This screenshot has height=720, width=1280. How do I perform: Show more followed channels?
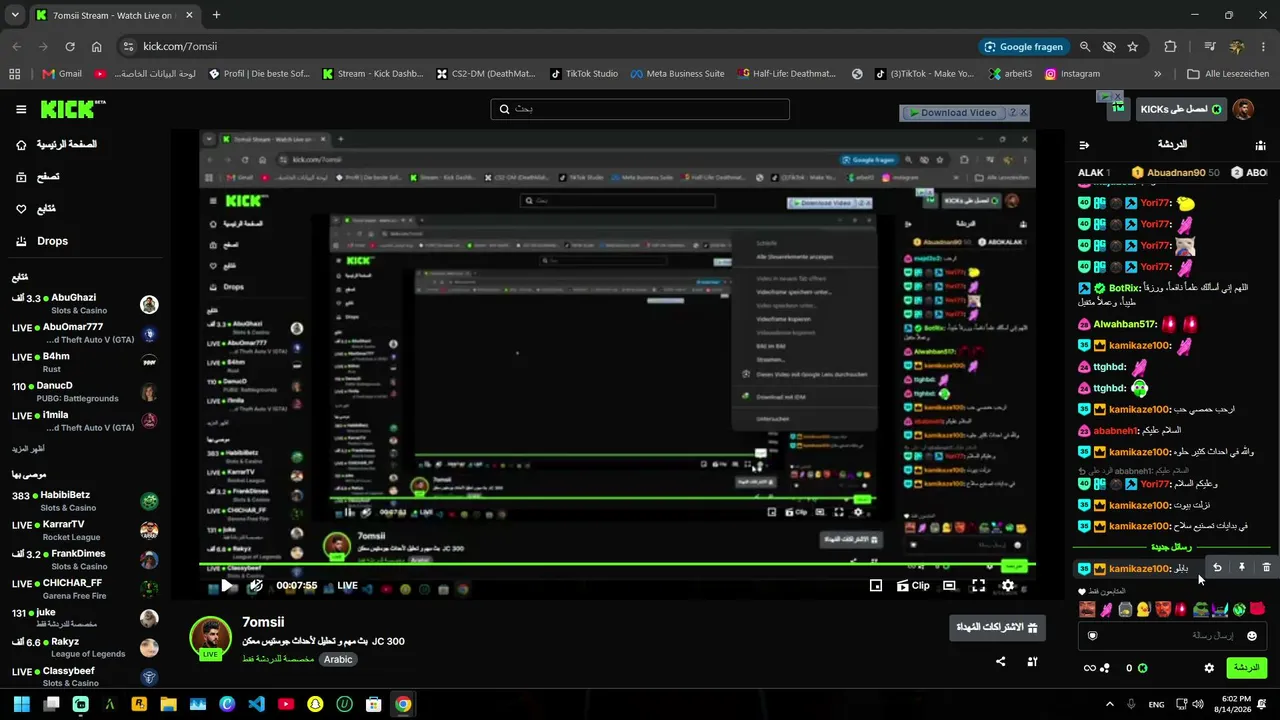click(x=26, y=449)
